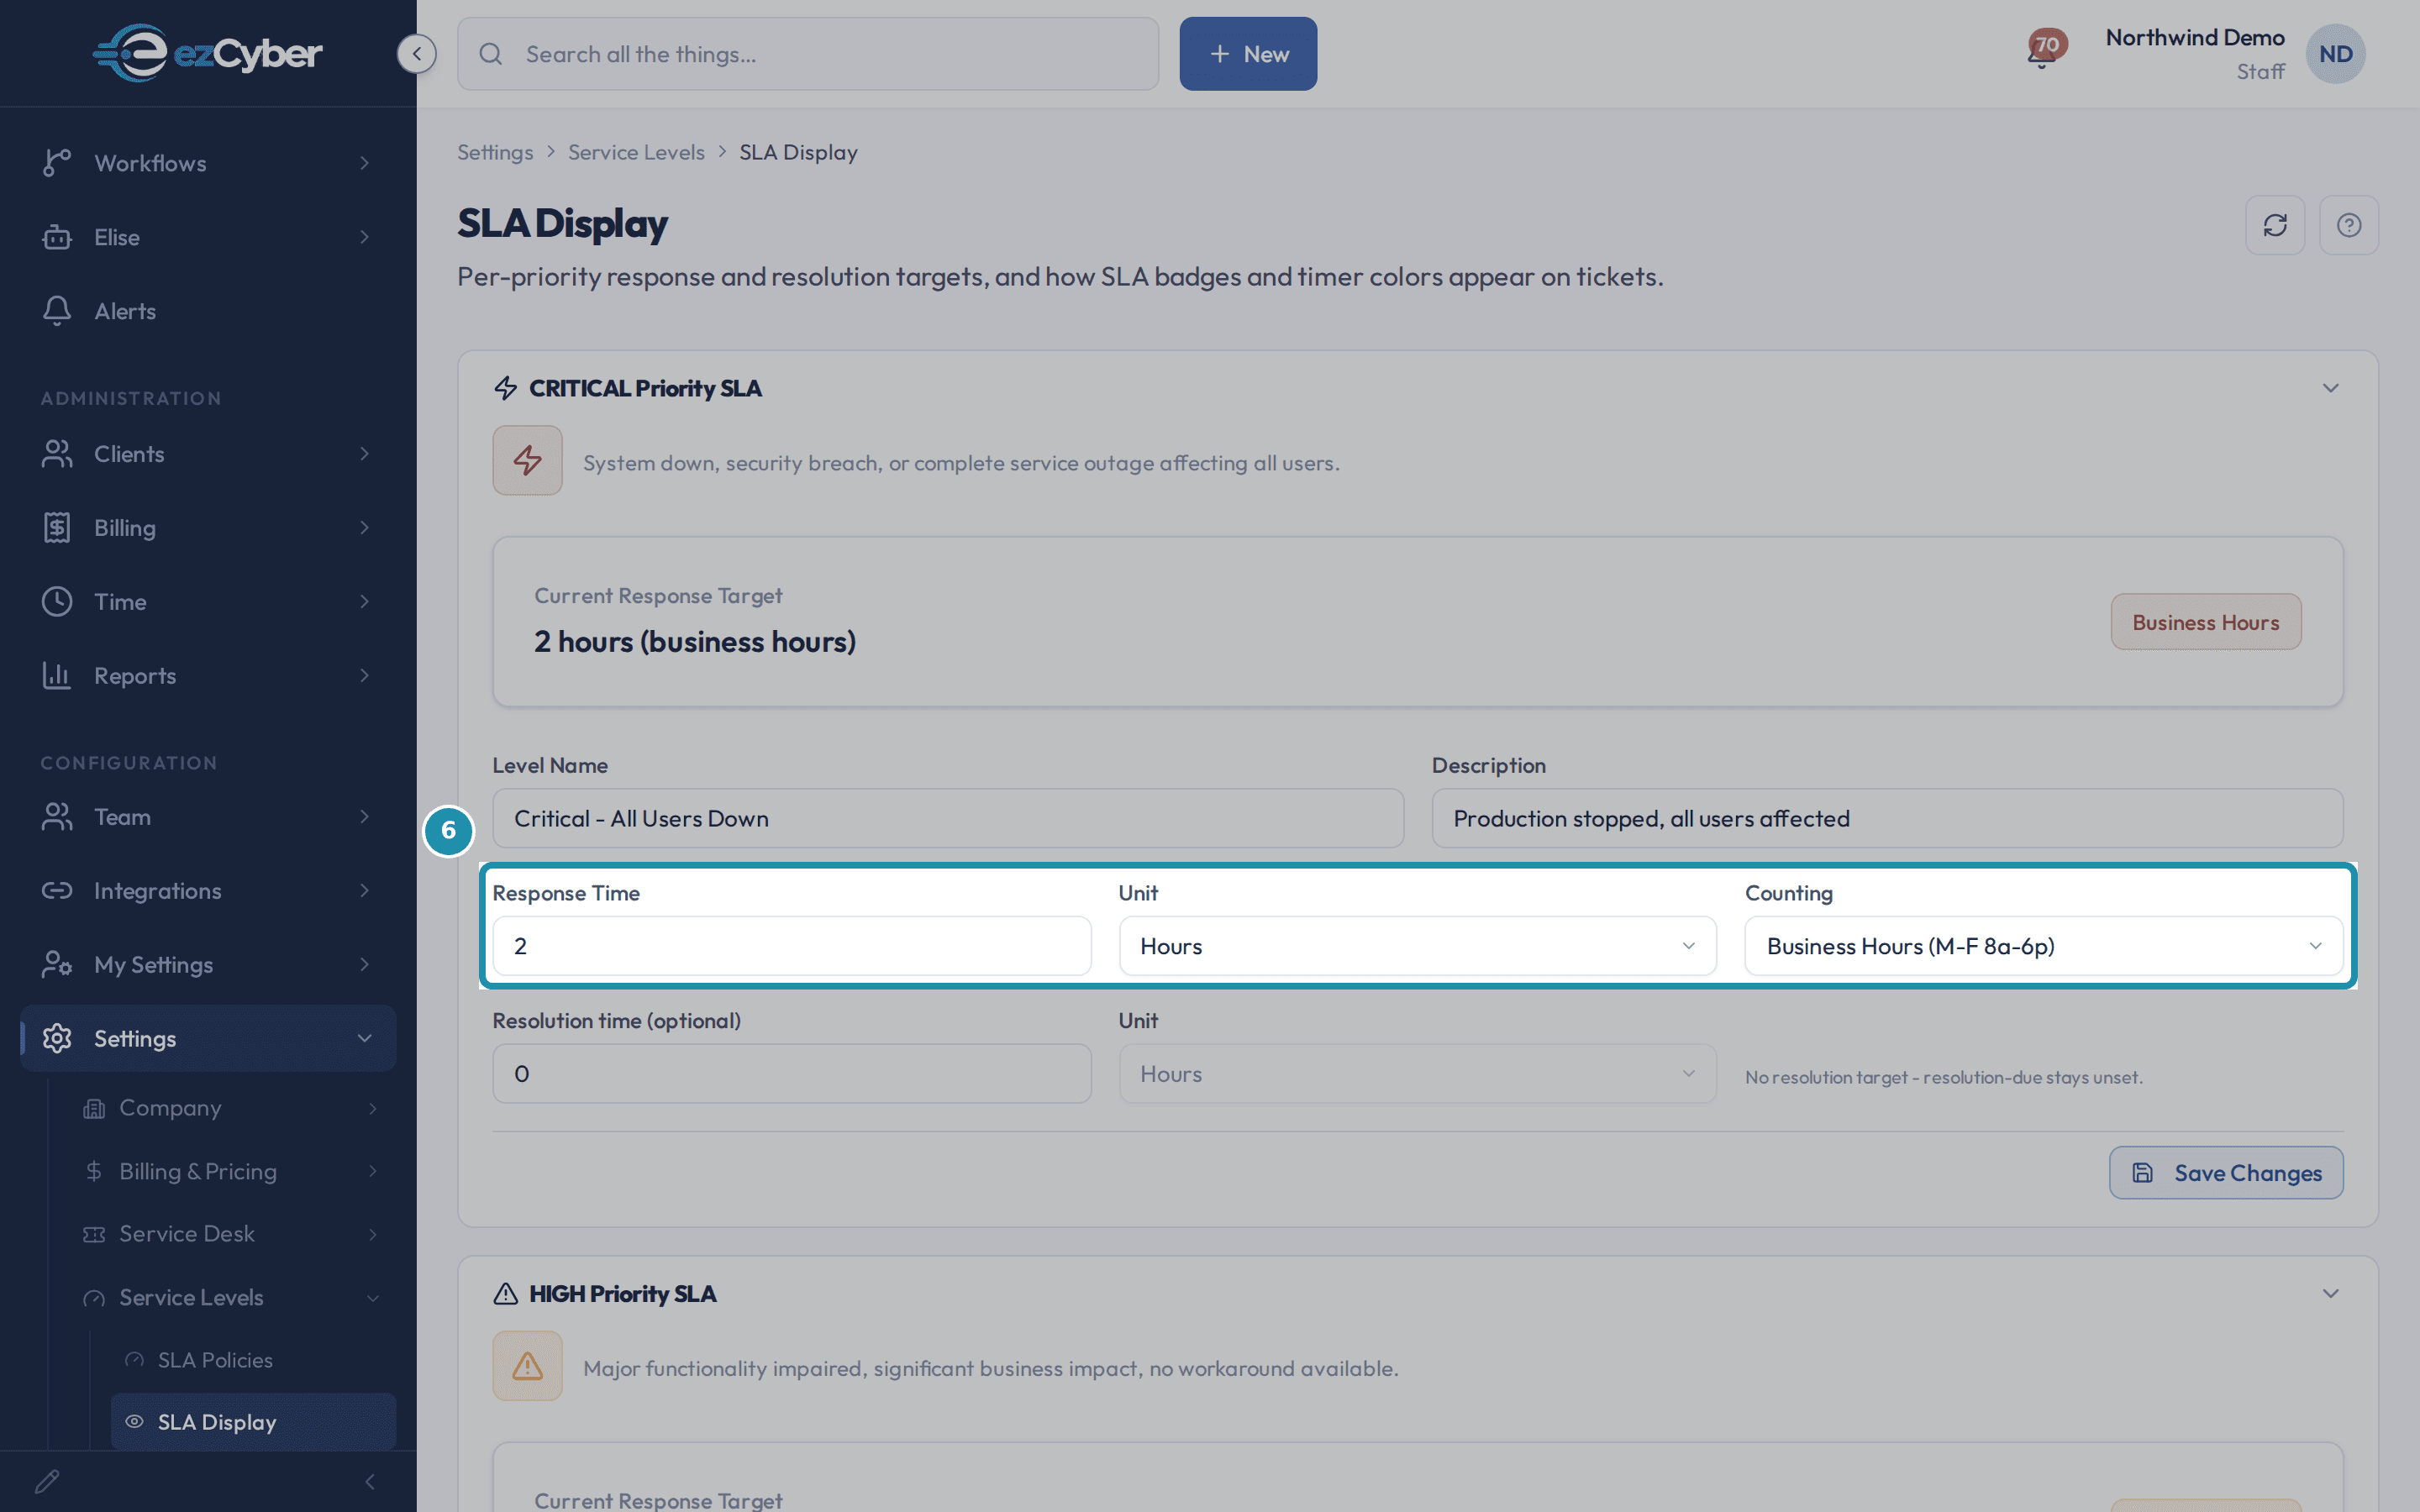Open the Integrations menu item
The image size is (2420, 1512).
(x=208, y=891)
